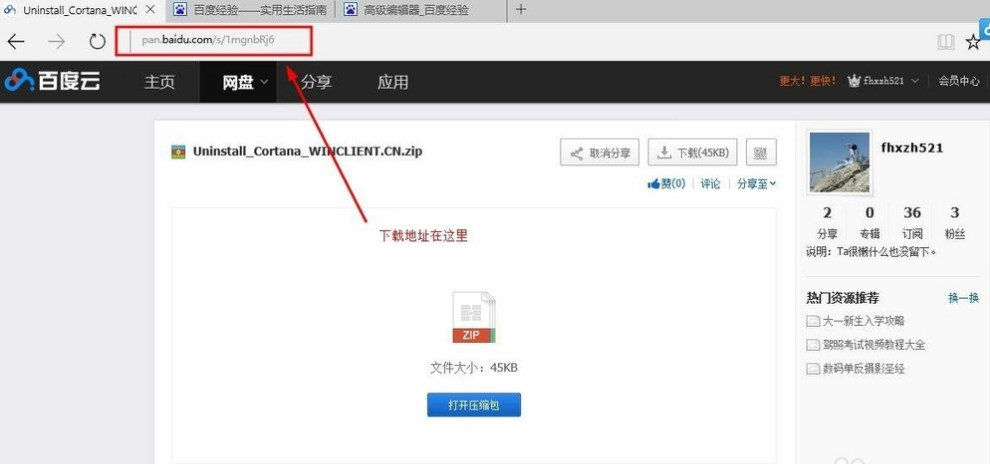Click the 打开压缩包 button
The height and width of the screenshot is (464, 990).
(474, 405)
